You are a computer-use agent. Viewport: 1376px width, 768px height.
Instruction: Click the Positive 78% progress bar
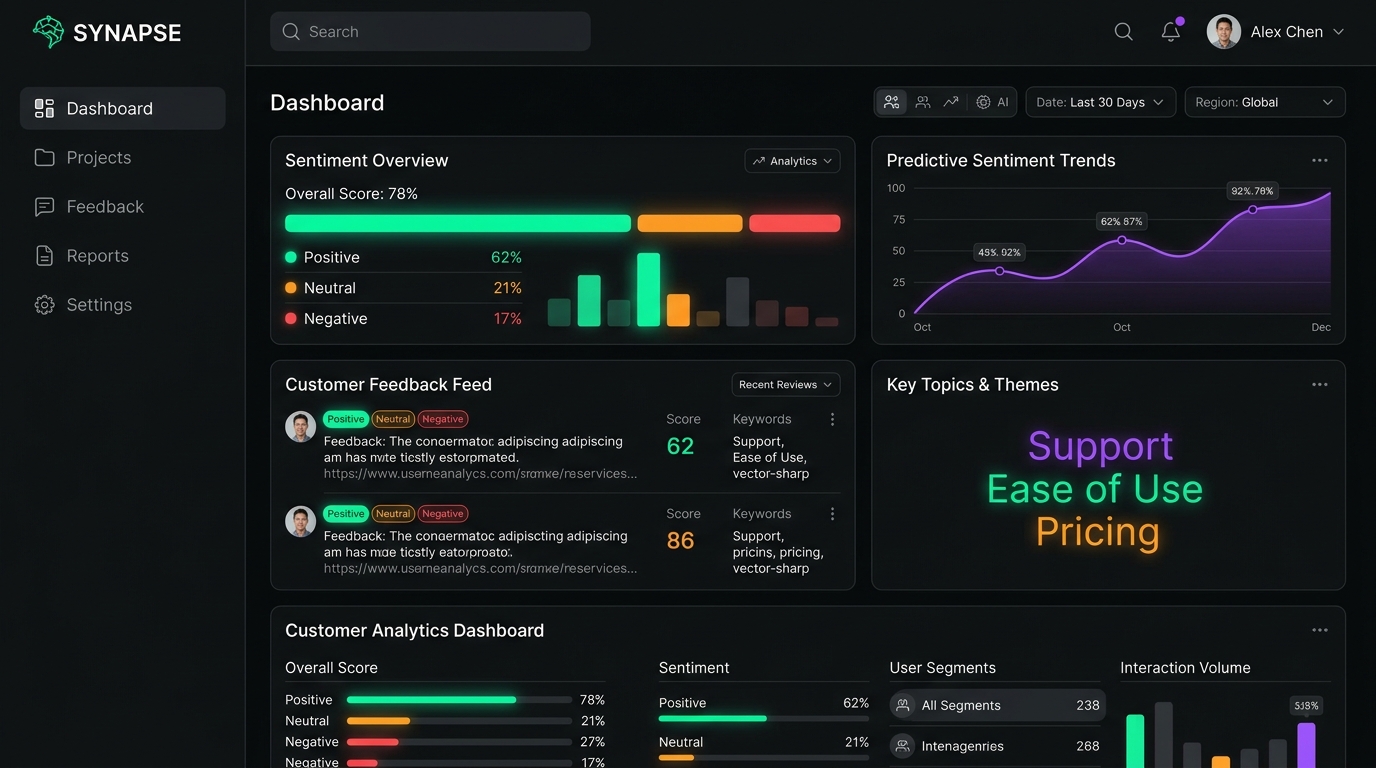click(x=460, y=700)
